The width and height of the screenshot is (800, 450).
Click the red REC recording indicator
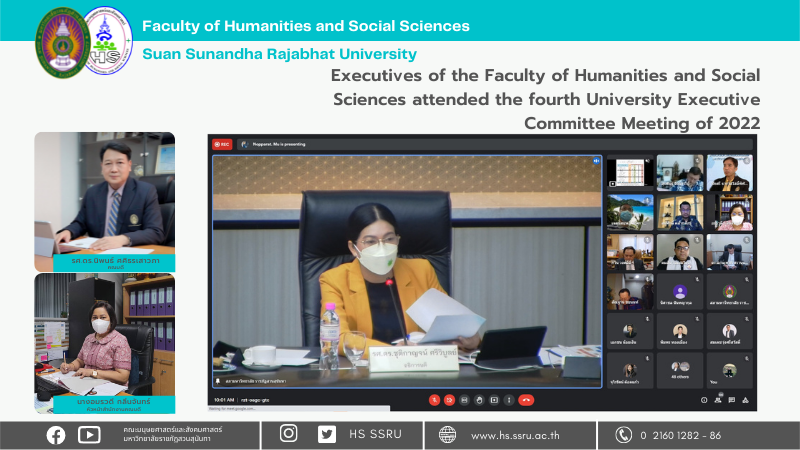point(221,144)
